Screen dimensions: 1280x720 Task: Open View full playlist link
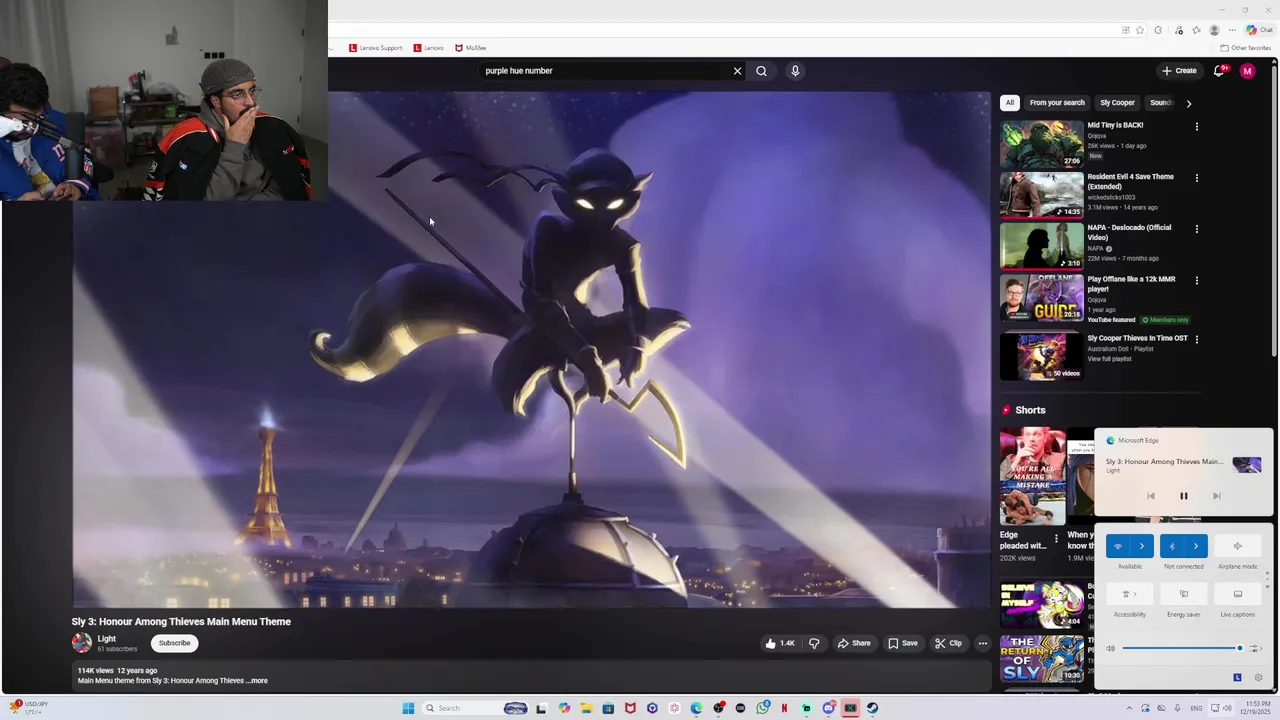(1109, 359)
